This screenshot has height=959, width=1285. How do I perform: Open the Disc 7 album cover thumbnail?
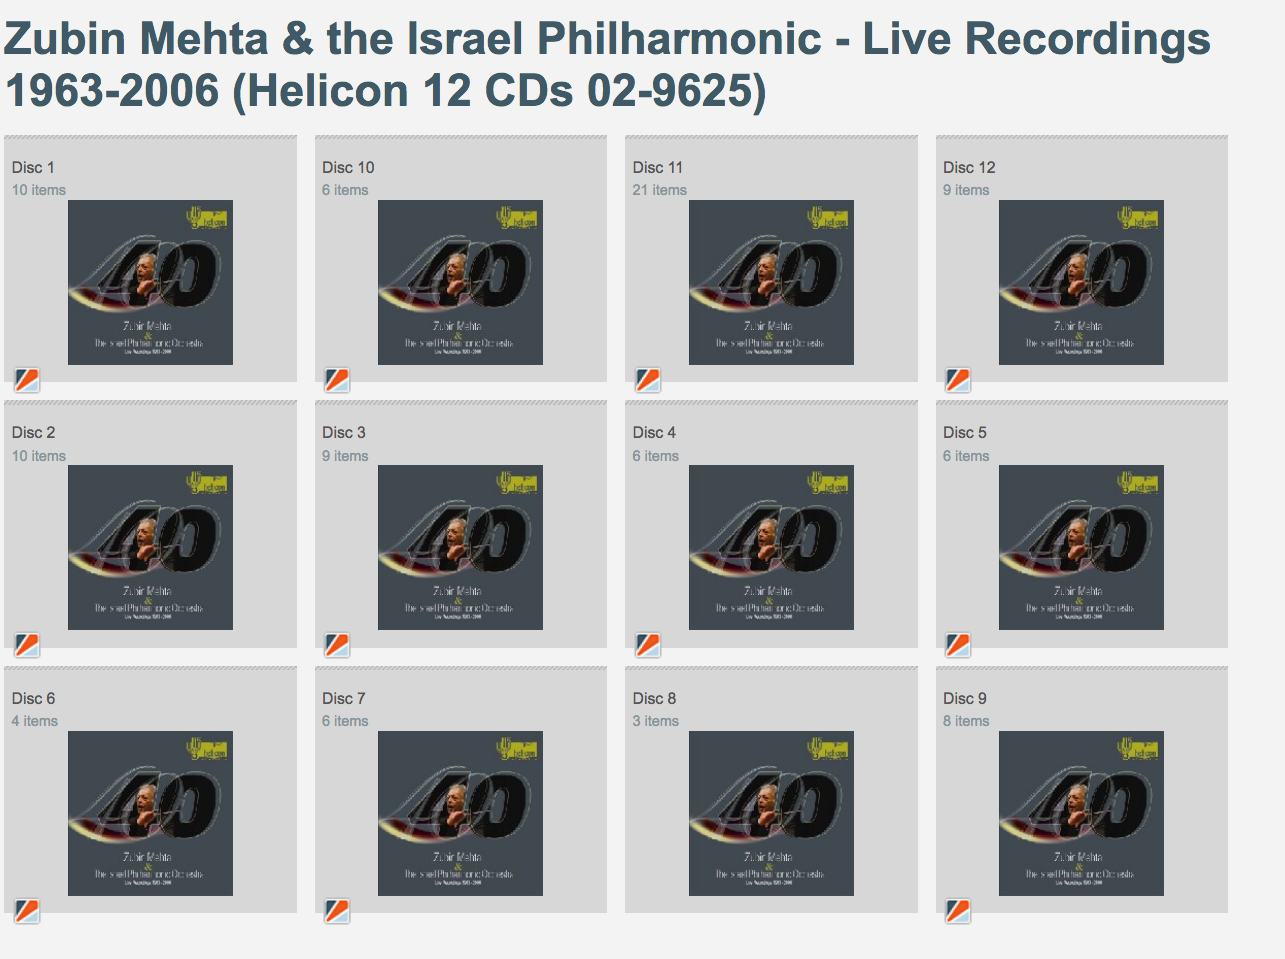[x=460, y=813]
